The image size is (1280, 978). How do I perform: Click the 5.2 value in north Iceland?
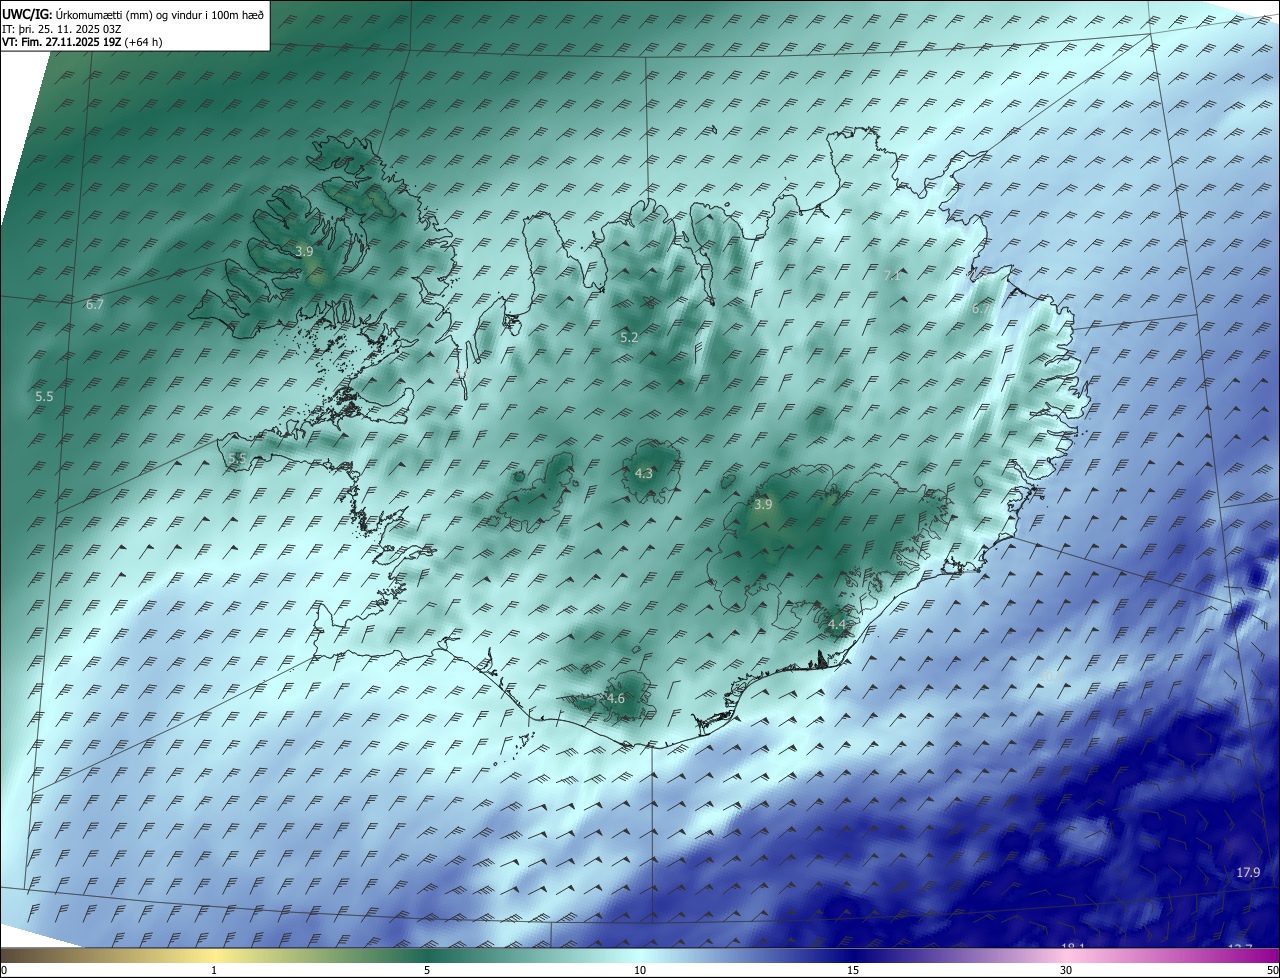[629, 338]
